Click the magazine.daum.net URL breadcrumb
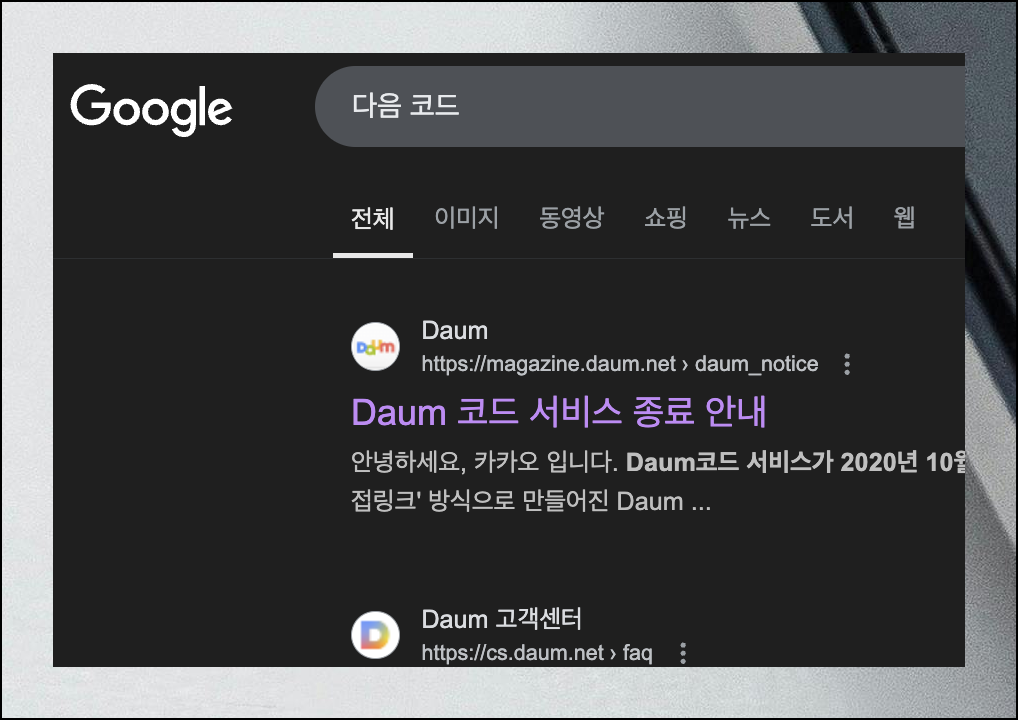The image size is (1018, 720). coord(620,364)
